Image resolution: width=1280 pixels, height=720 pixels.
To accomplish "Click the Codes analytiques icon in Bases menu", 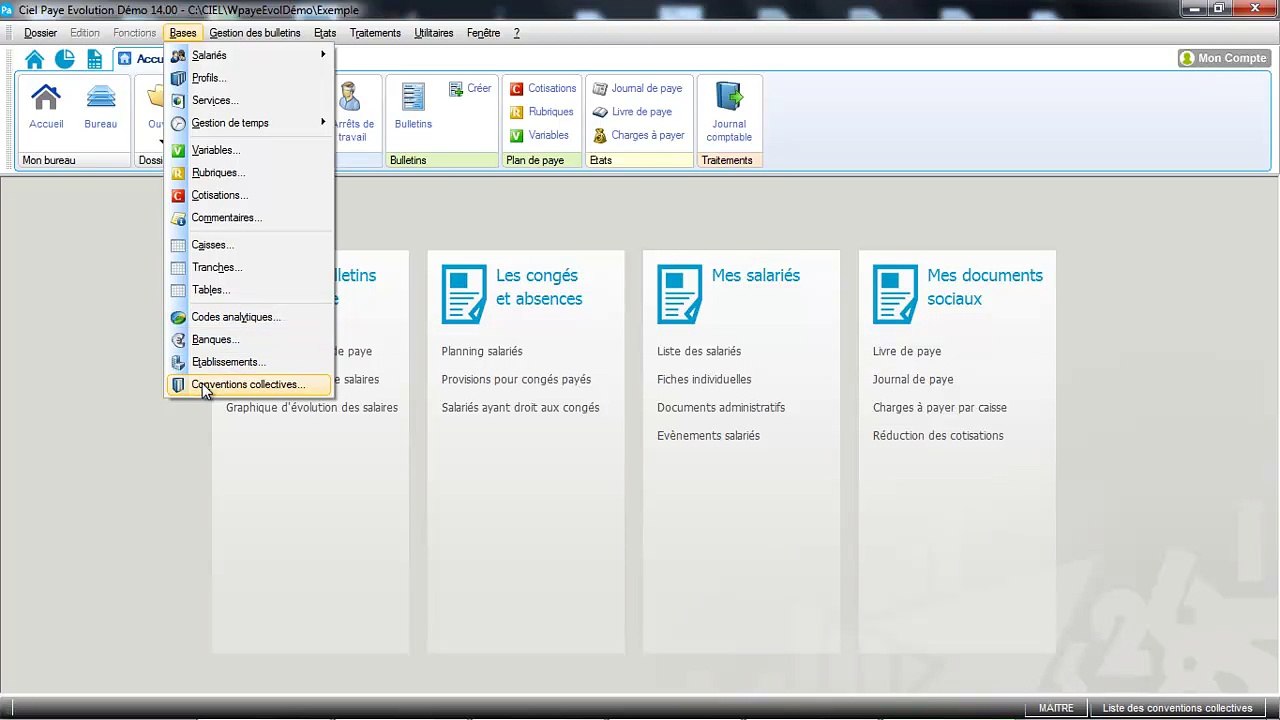I will click(178, 317).
